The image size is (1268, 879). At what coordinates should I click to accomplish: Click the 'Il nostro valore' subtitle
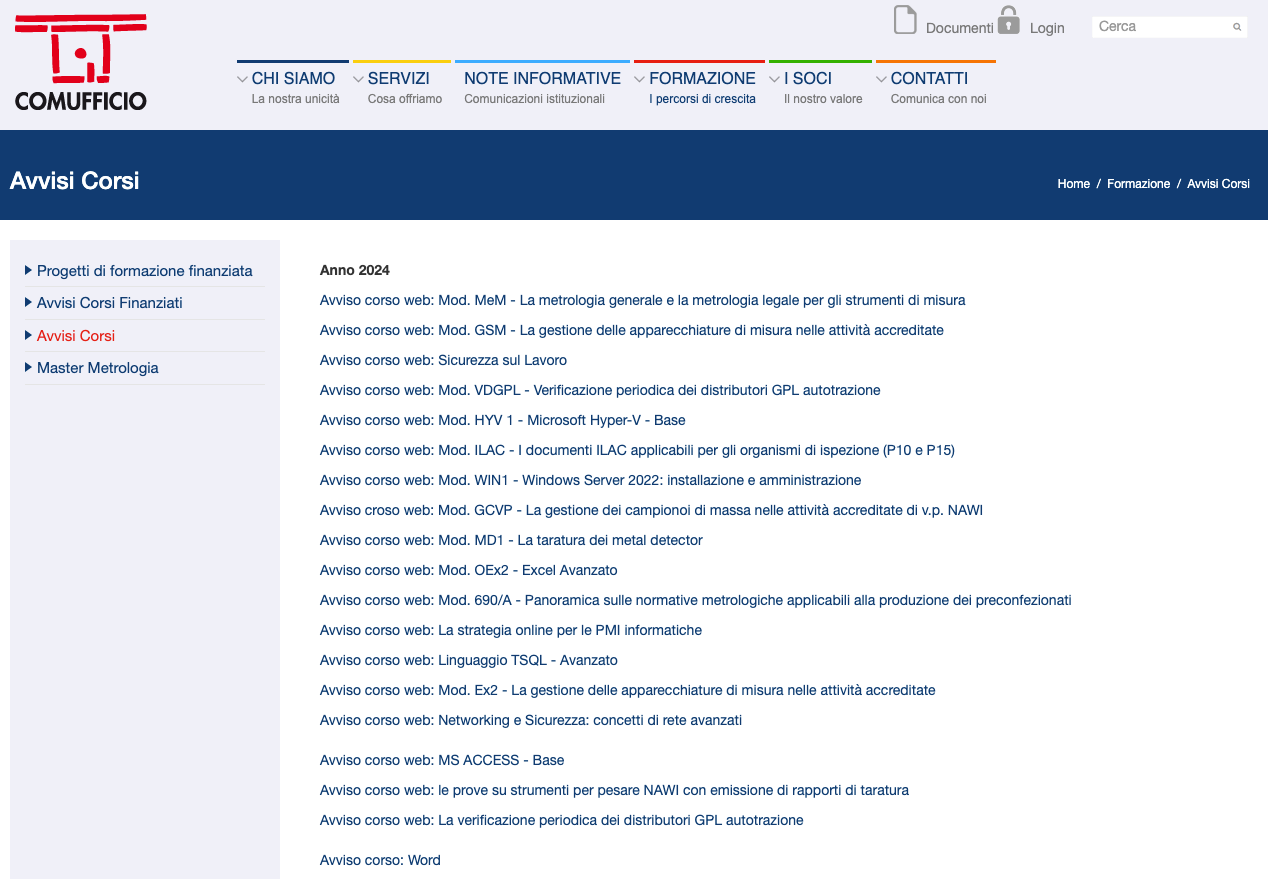[x=823, y=99]
